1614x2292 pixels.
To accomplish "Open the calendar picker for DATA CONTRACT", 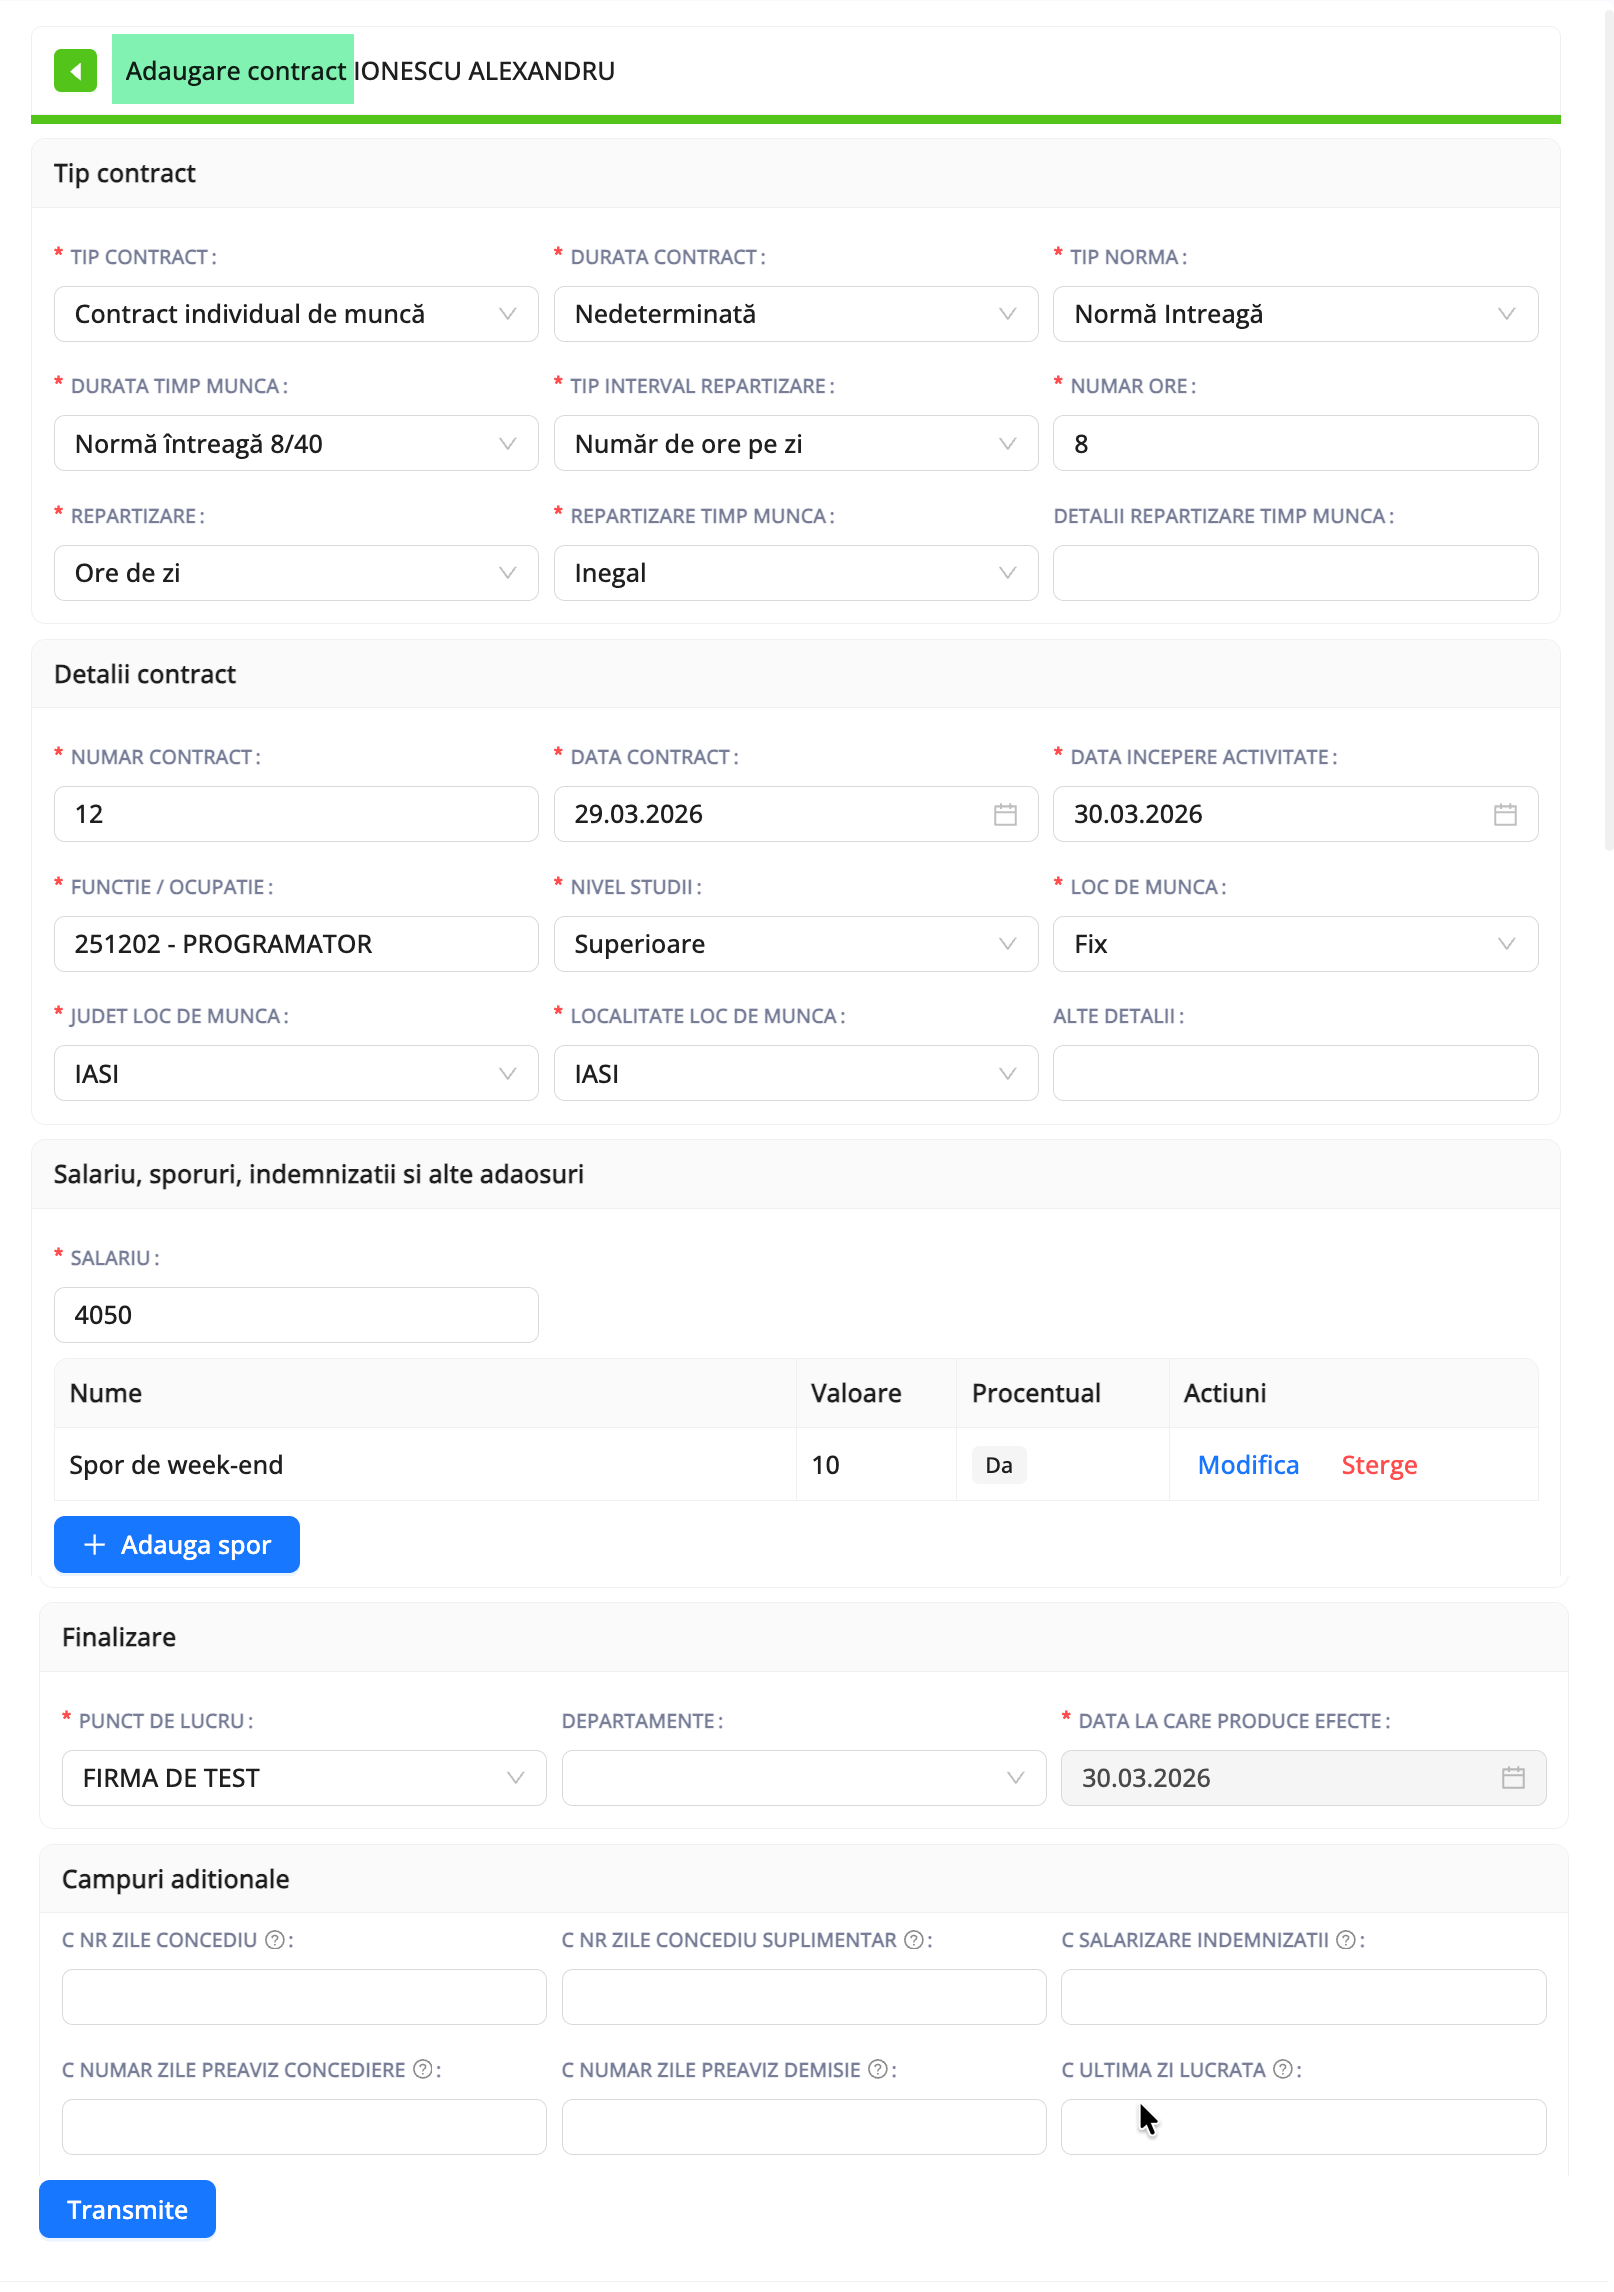I will point(1006,814).
